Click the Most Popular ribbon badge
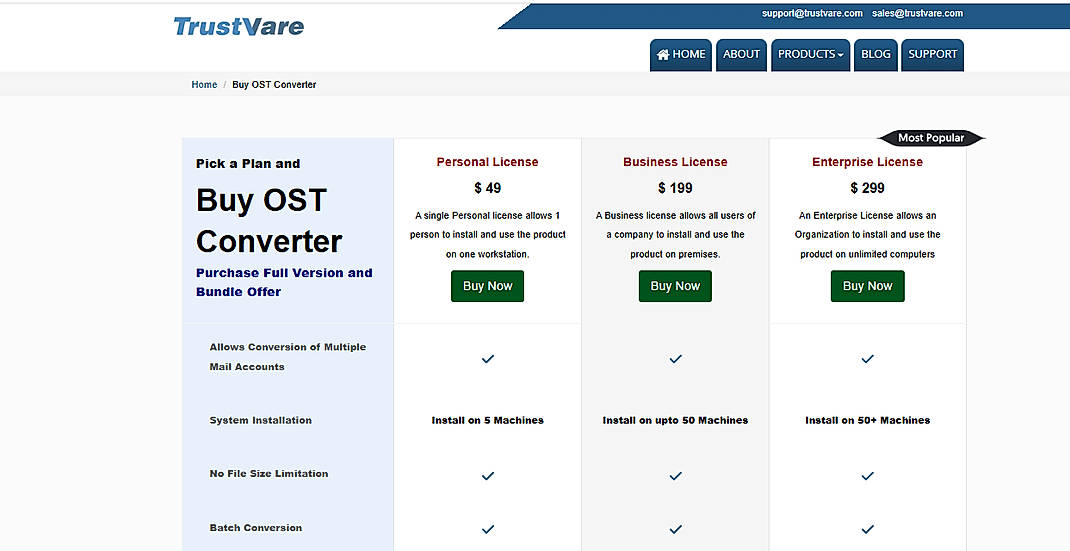Screen dimensions: 1070x551 (931, 138)
